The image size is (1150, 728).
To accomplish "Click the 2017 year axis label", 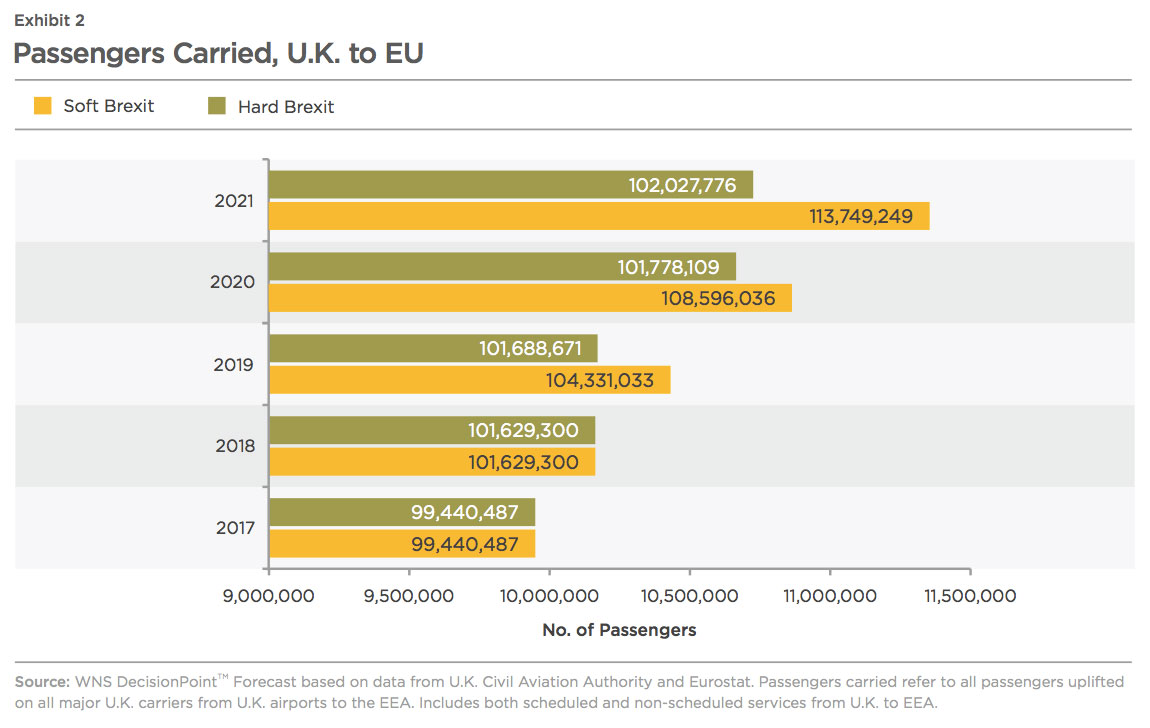I will [235, 528].
